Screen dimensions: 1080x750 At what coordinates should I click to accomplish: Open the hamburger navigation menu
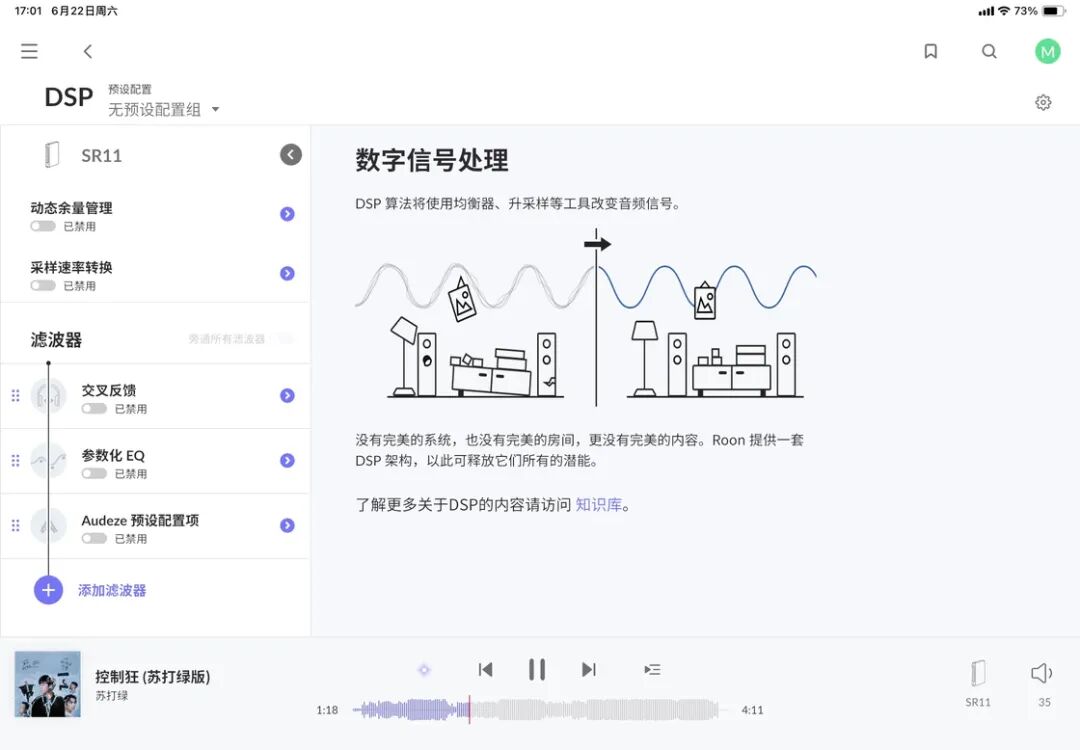tap(29, 51)
